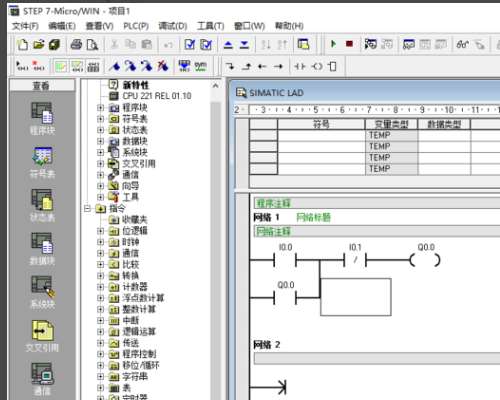The width and height of the screenshot is (500, 400).
Task: Click the 查看 view bar header
Action: 42,85
